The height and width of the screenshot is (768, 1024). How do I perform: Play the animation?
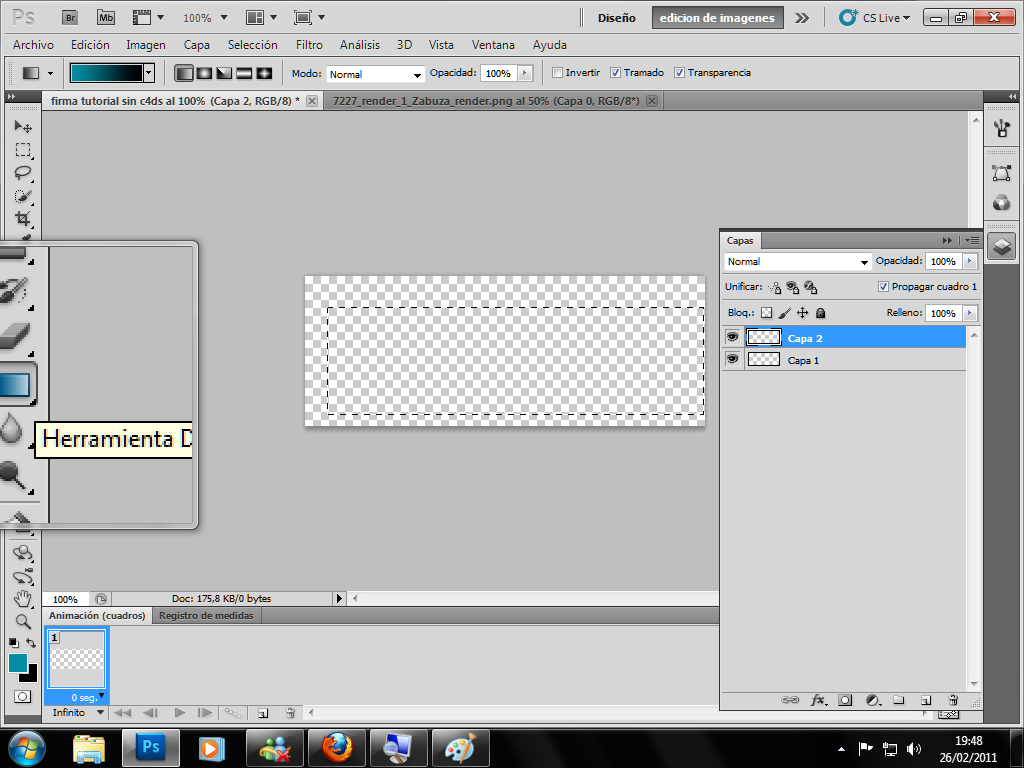tap(180, 712)
